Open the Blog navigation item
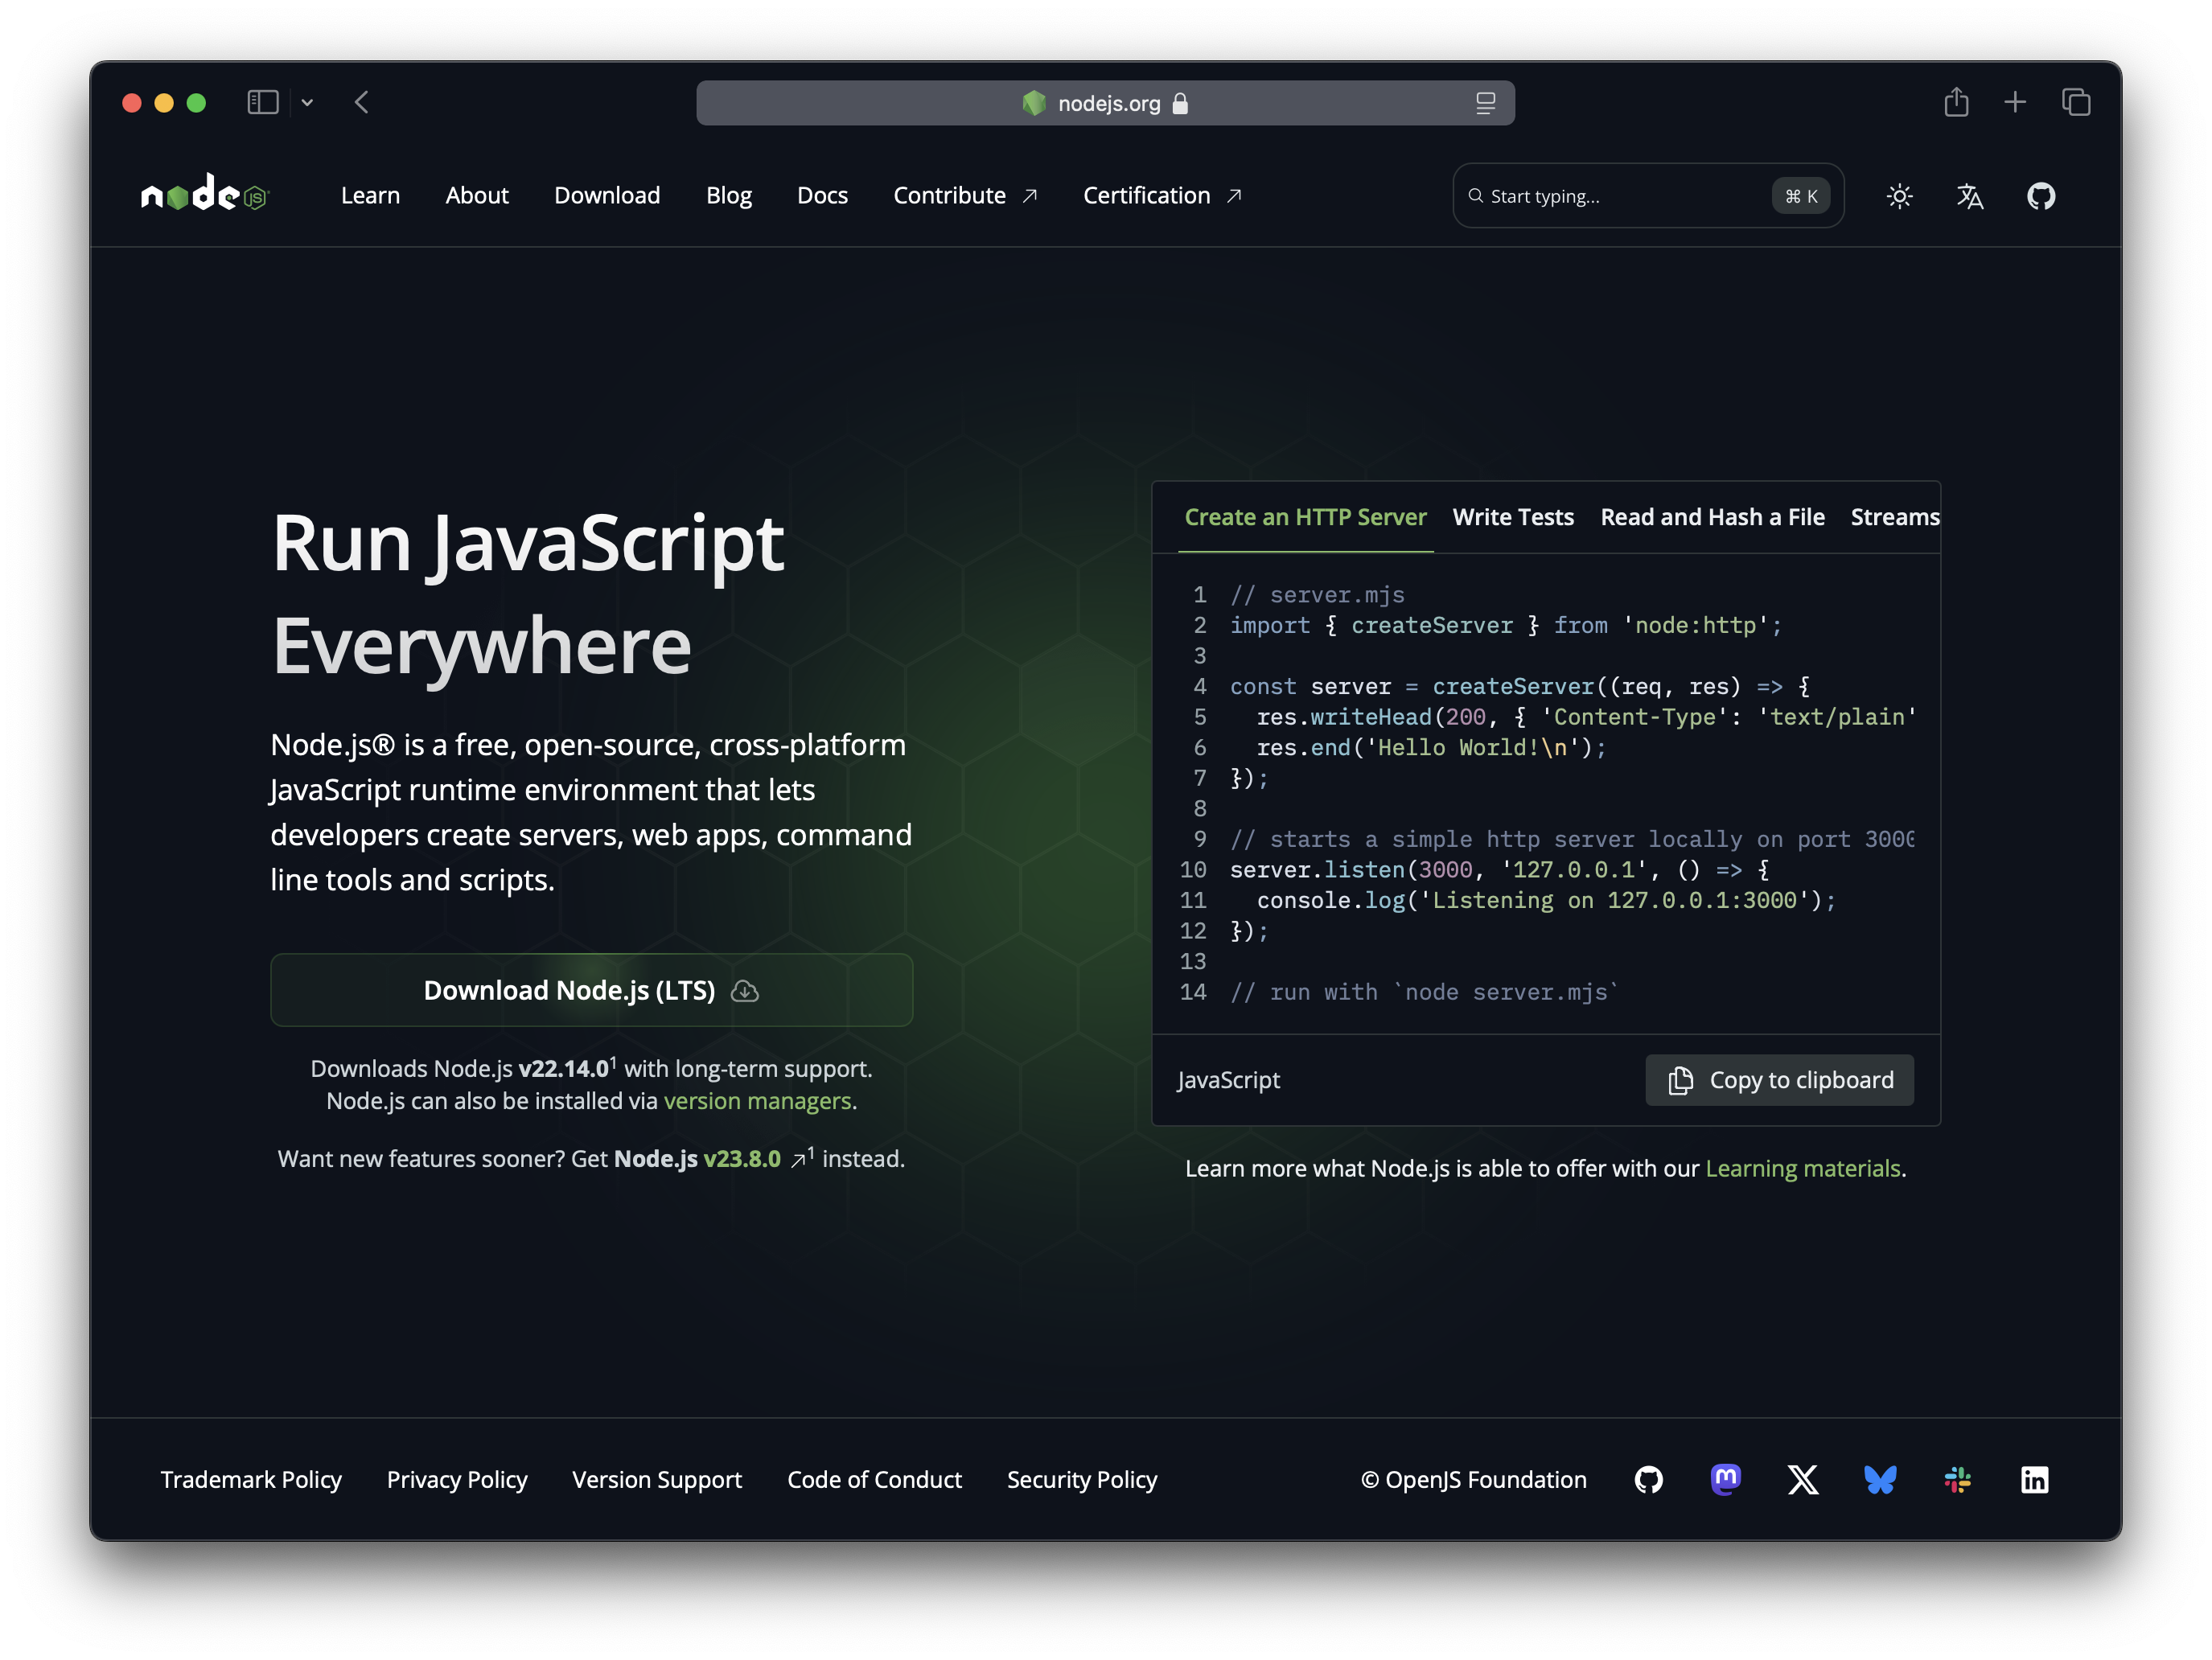Image resolution: width=2212 pixels, height=1660 pixels. pyautogui.click(x=728, y=195)
